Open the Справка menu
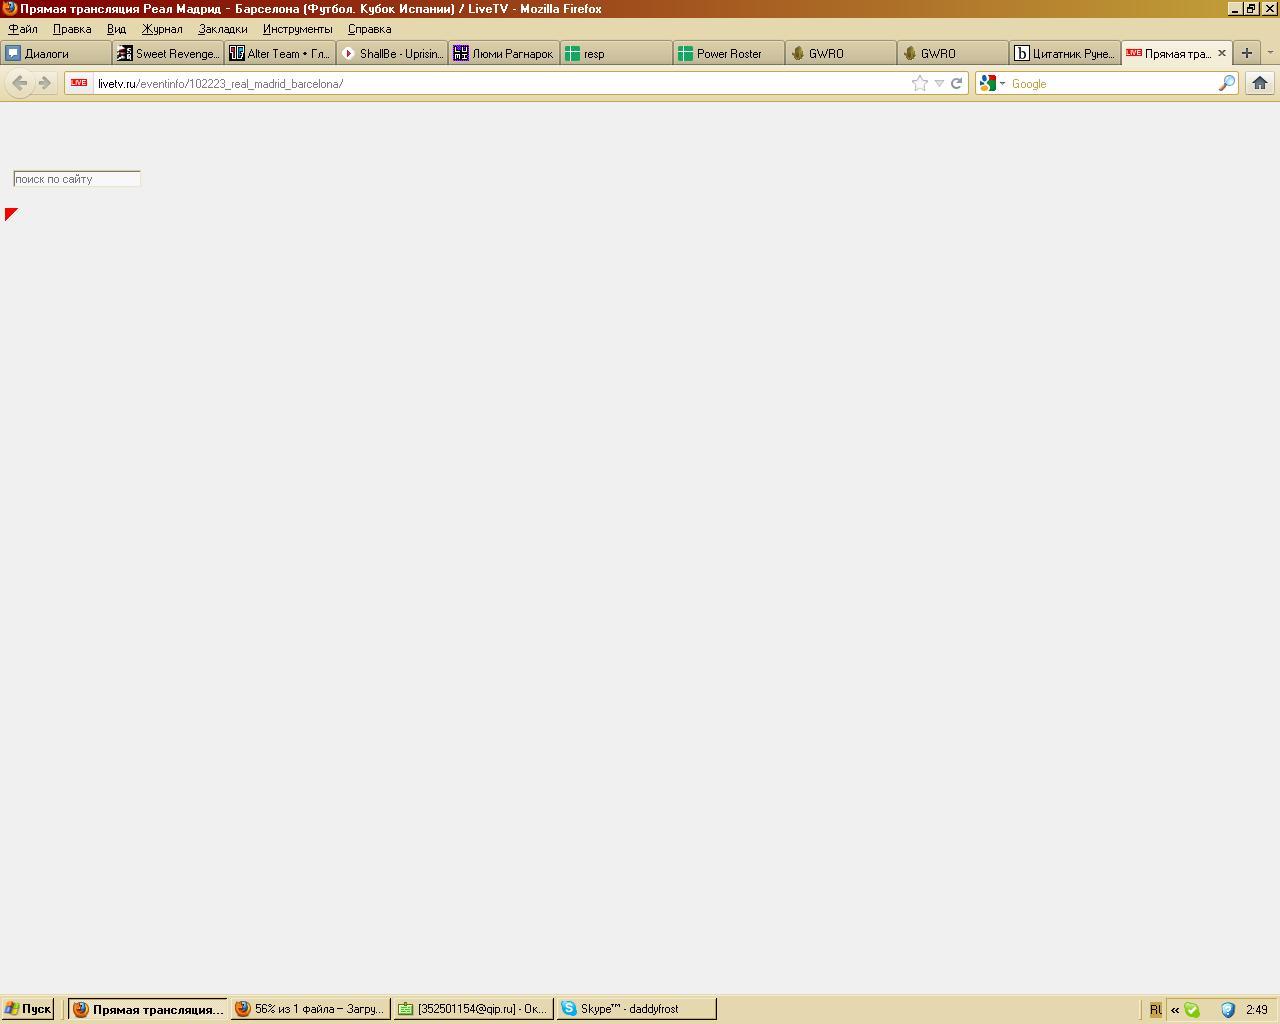The image size is (1280, 1024). pos(369,29)
